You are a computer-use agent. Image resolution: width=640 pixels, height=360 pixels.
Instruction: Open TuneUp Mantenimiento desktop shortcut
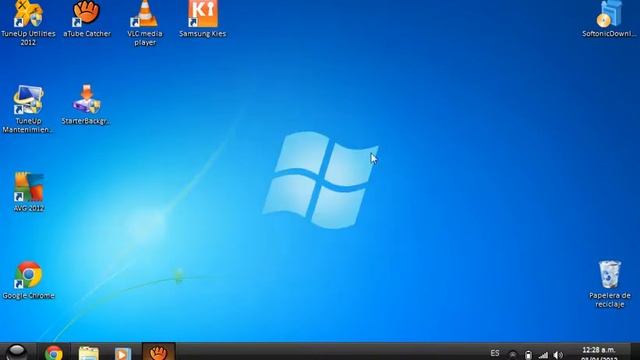tap(28, 109)
